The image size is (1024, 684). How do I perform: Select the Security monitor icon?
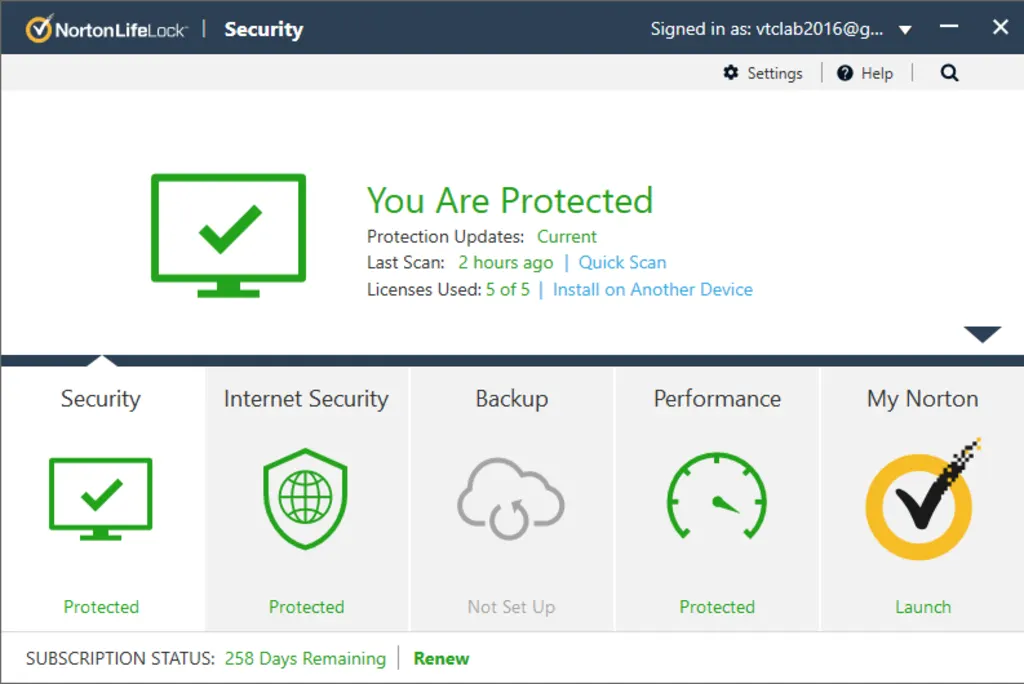coord(100,497)
